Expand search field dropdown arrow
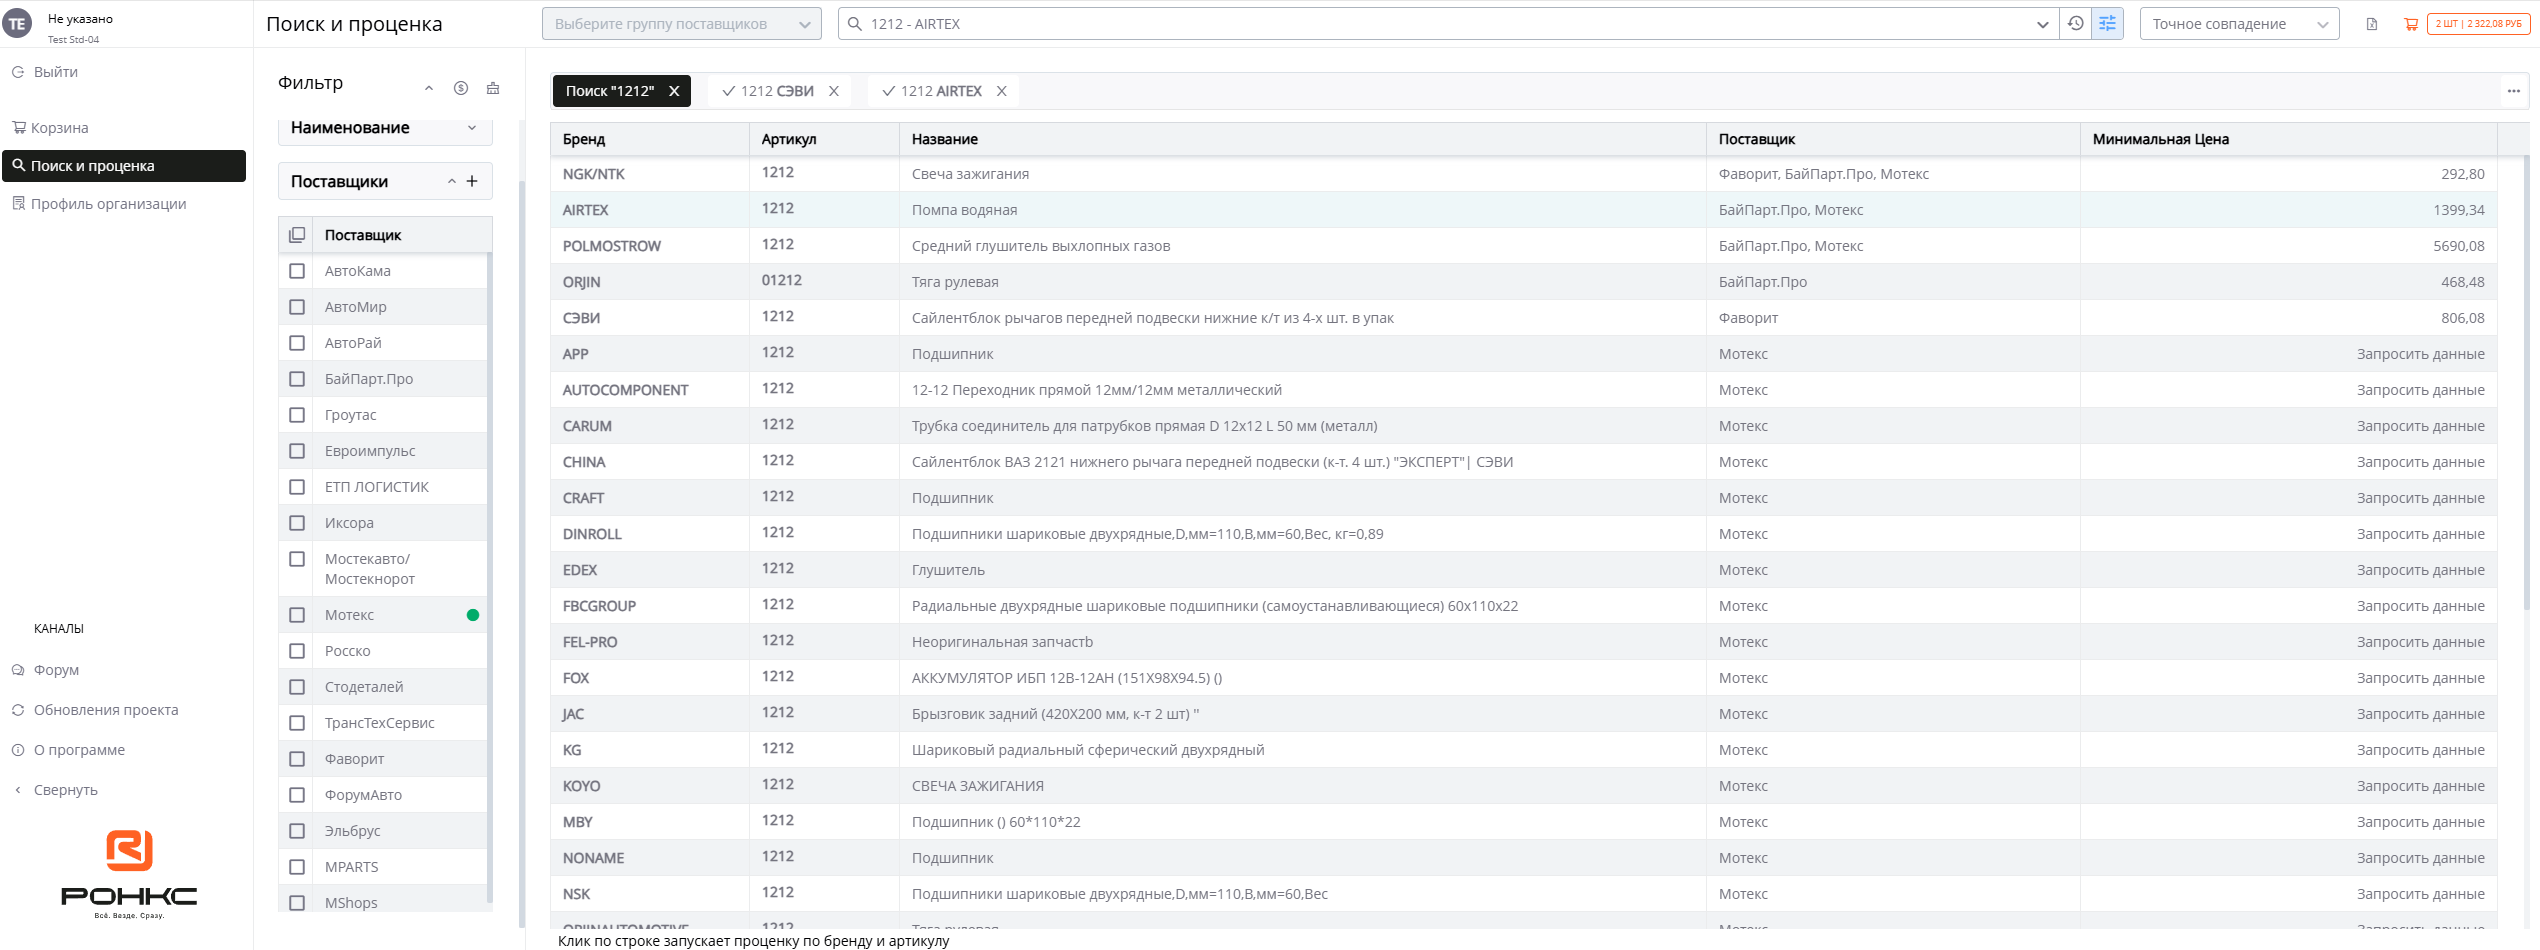Viewport: 2540px width, 950px height. point(2042,24)
